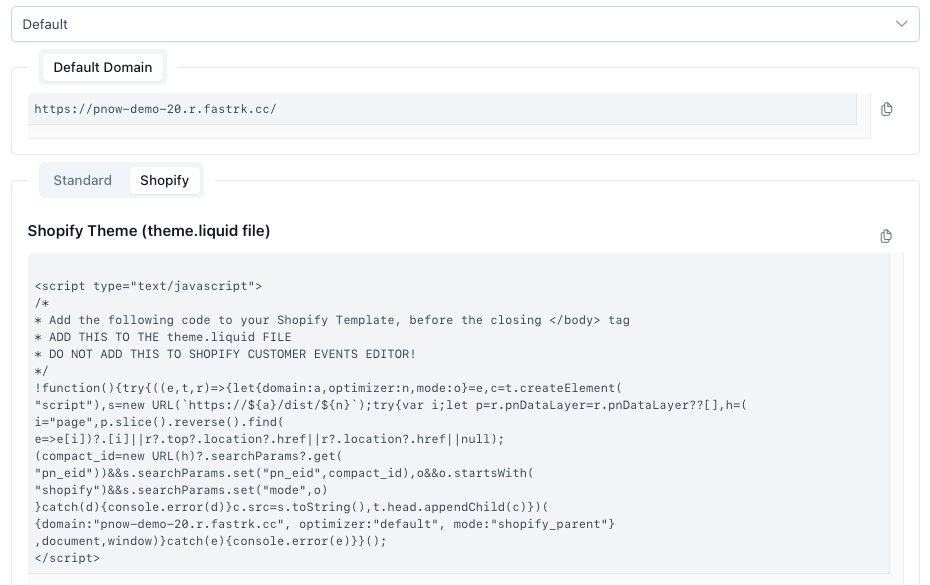
Task: Click the 'ADD THIS TO THE theme.liquid FILE' comment
Action: pos(163,337)
